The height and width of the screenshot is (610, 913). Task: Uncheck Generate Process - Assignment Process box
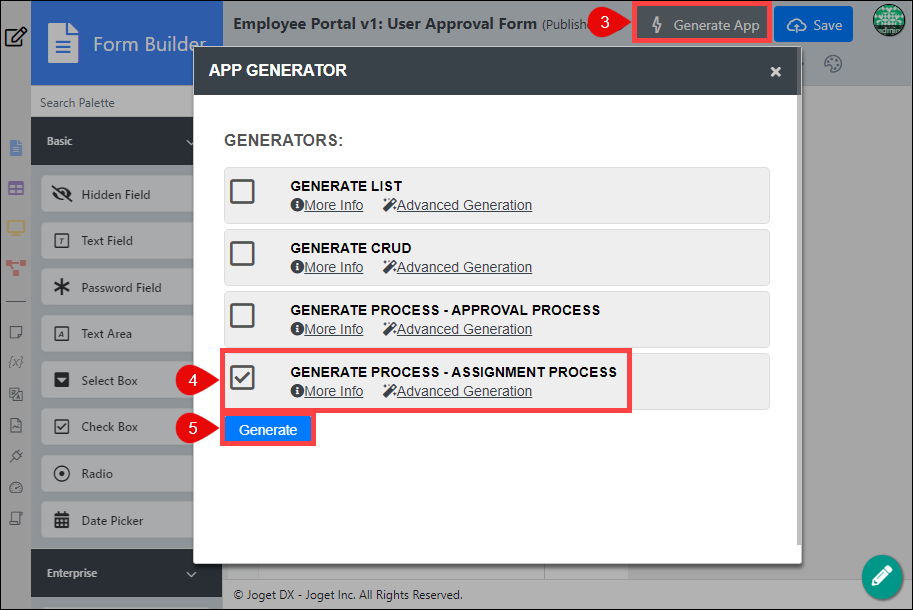(242, 378)
